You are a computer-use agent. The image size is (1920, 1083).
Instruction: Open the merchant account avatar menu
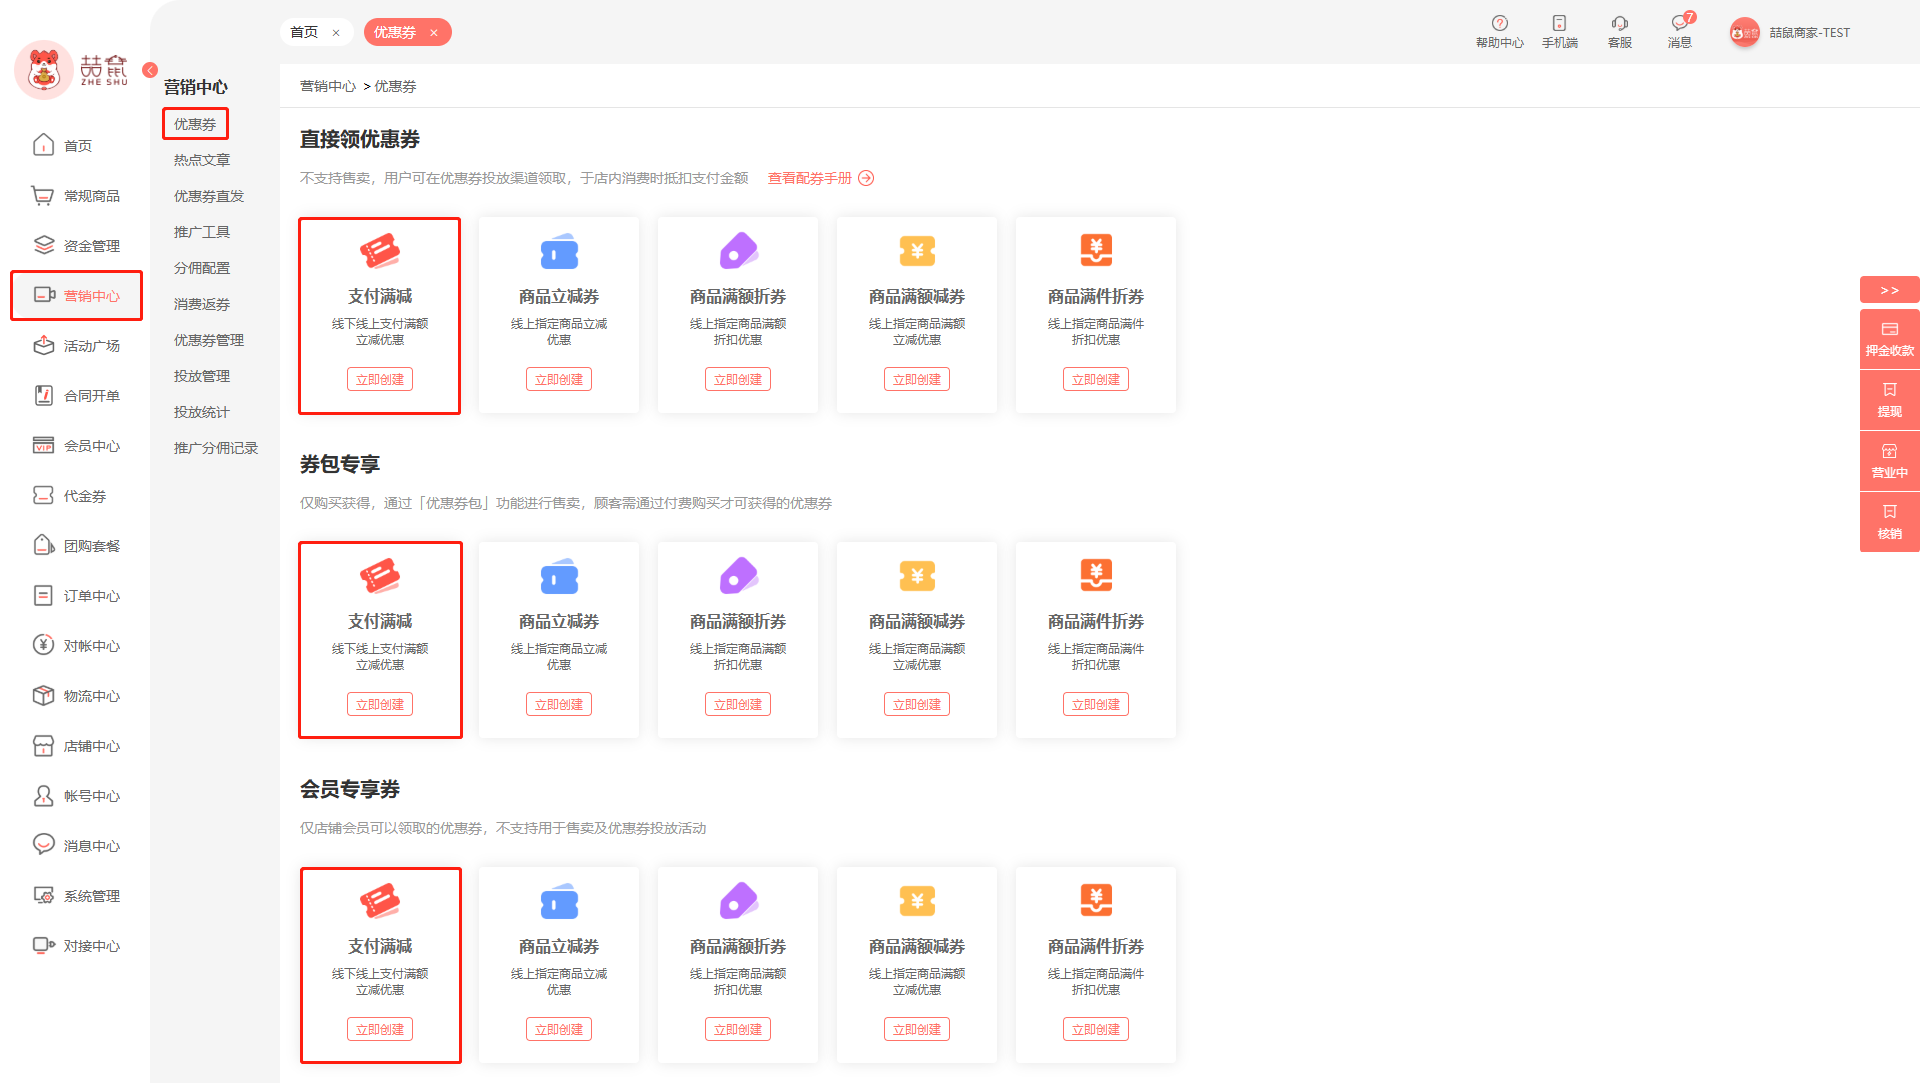click(x=1744, y=33)
